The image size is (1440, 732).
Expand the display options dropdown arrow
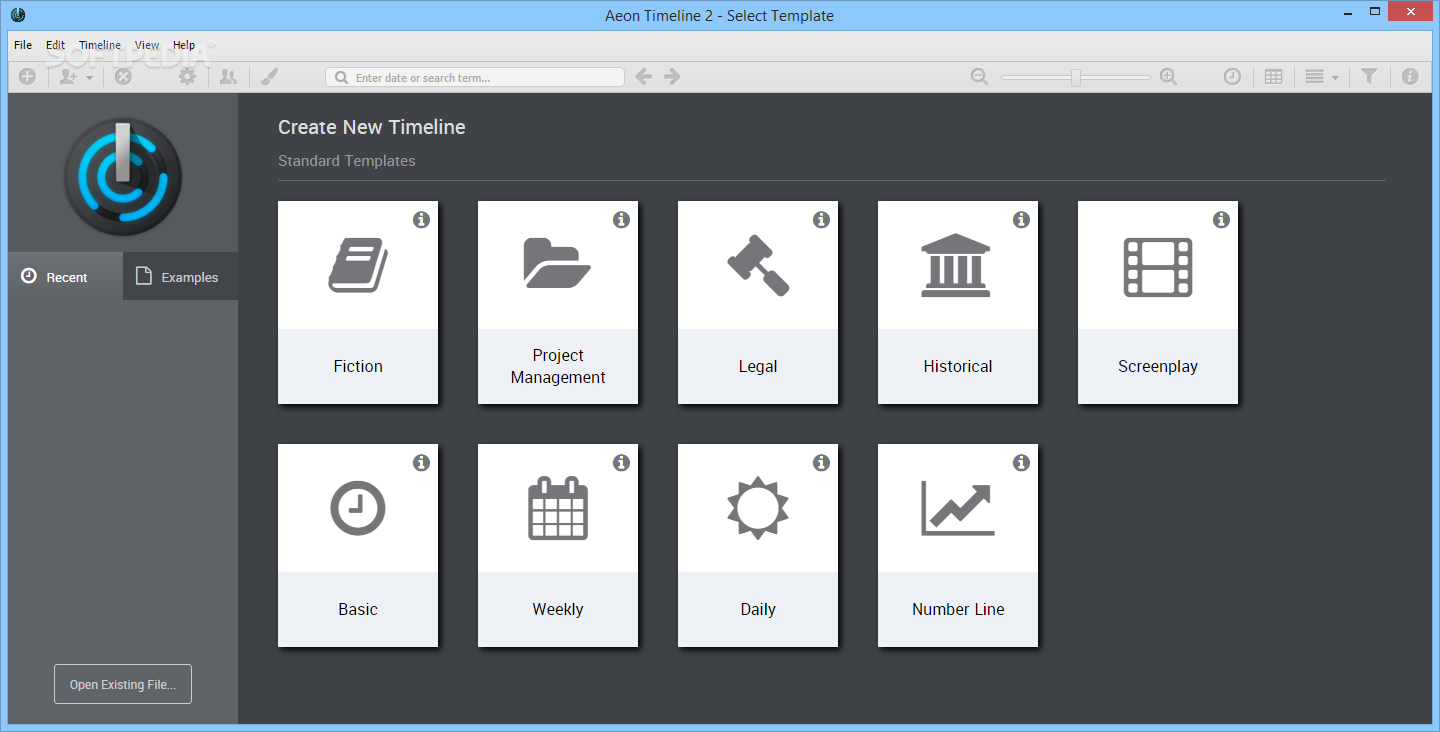tap(1335, 78)
